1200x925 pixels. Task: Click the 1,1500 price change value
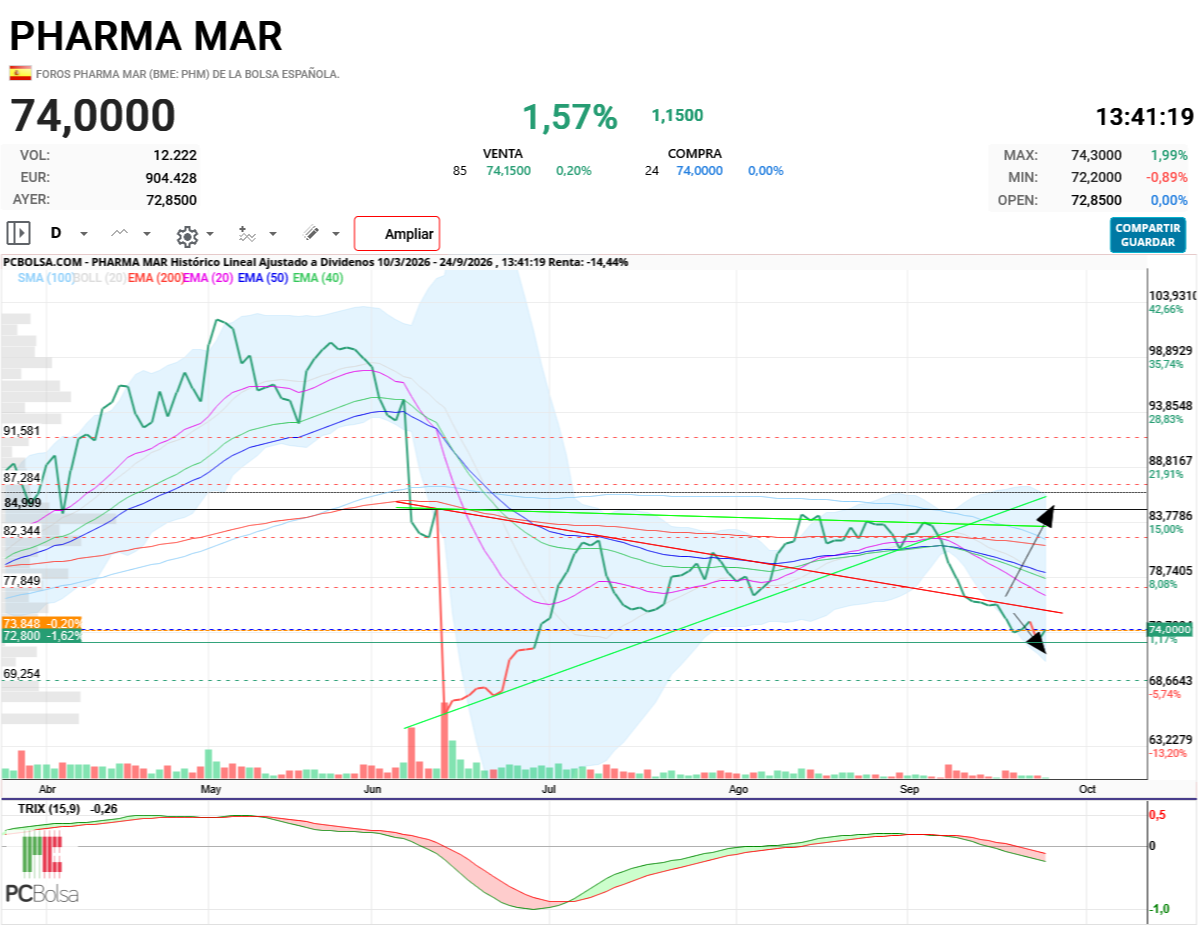pyautogui.click(x=677, y=115)
